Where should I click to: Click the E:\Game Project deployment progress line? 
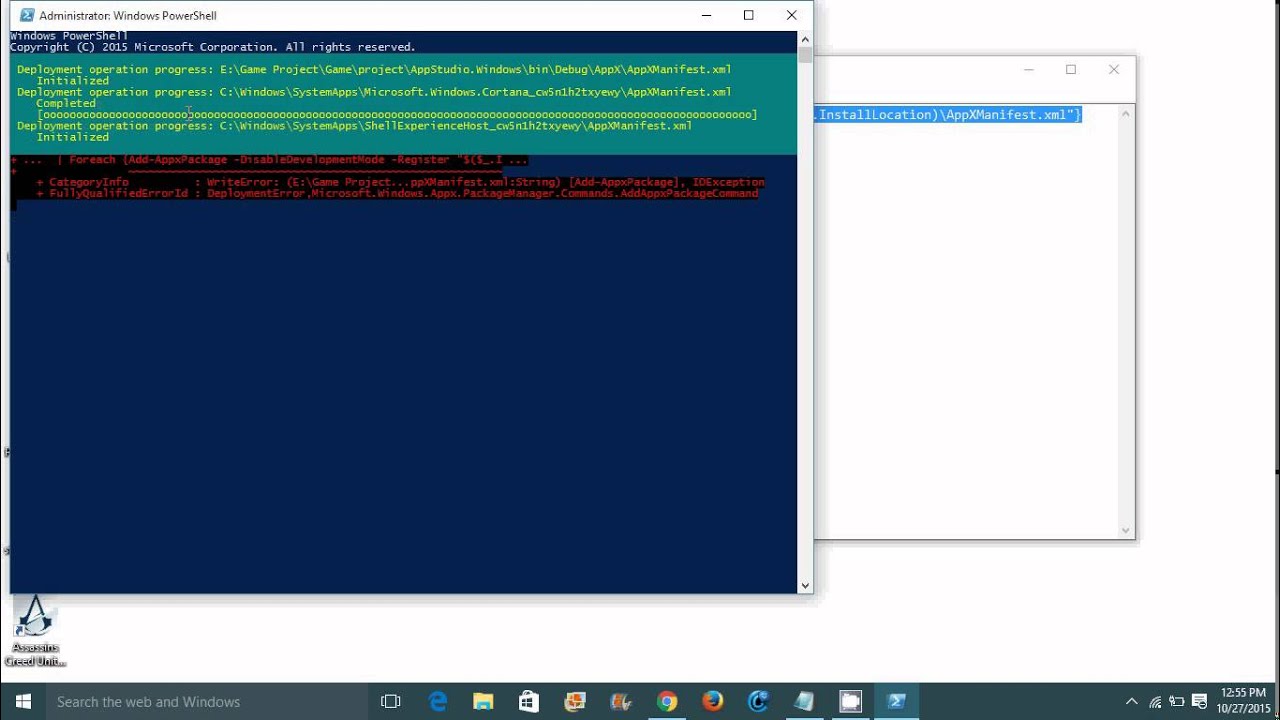pyautogui.click(x=374, y=70)
